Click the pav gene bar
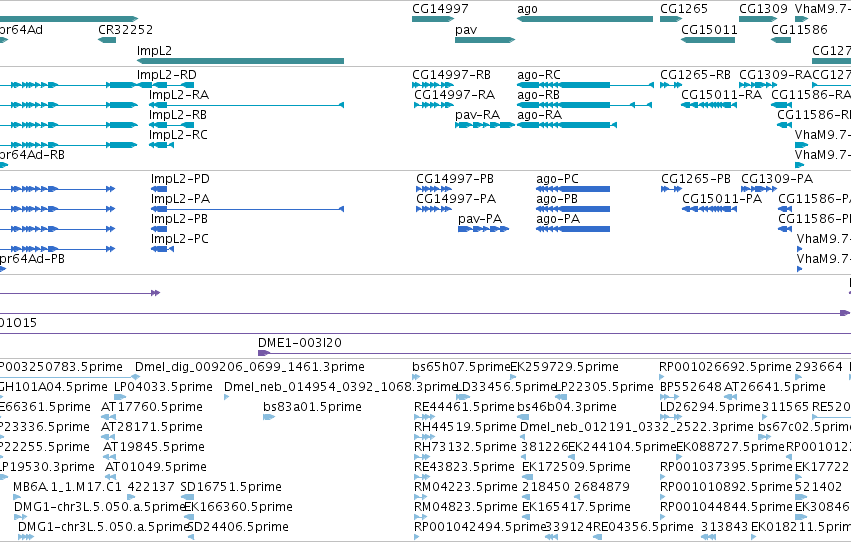The height and width of the screenshot is (542, 851). (x=485, y=40)
